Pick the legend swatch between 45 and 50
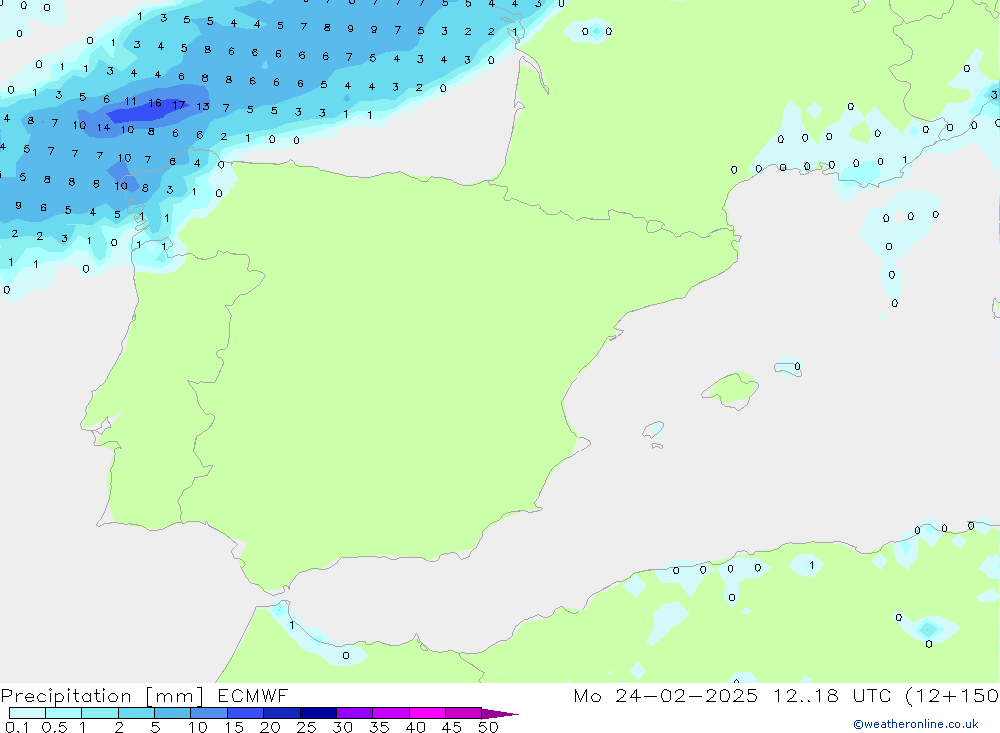Image resolution: width=1000 pixels, height=733 pixels. (463, 713)
